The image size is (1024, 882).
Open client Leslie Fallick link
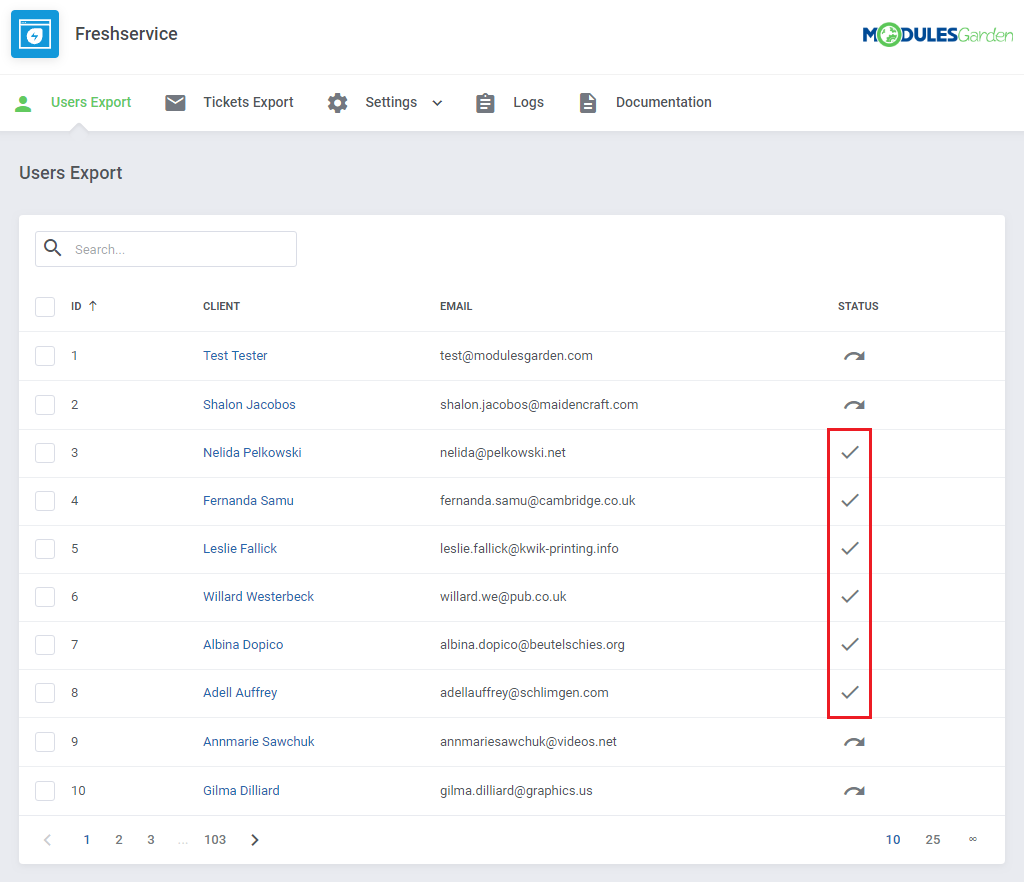(x=240, y=548)
